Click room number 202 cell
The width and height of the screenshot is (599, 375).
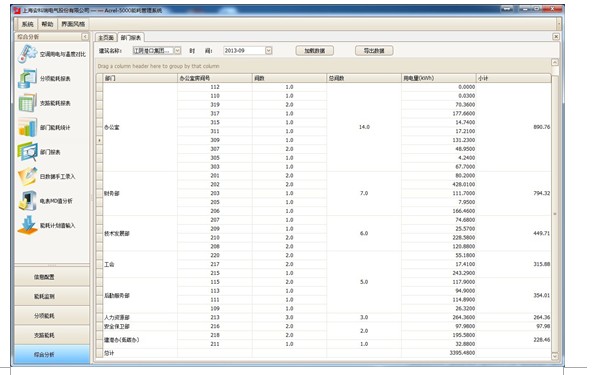pos(215,184)
